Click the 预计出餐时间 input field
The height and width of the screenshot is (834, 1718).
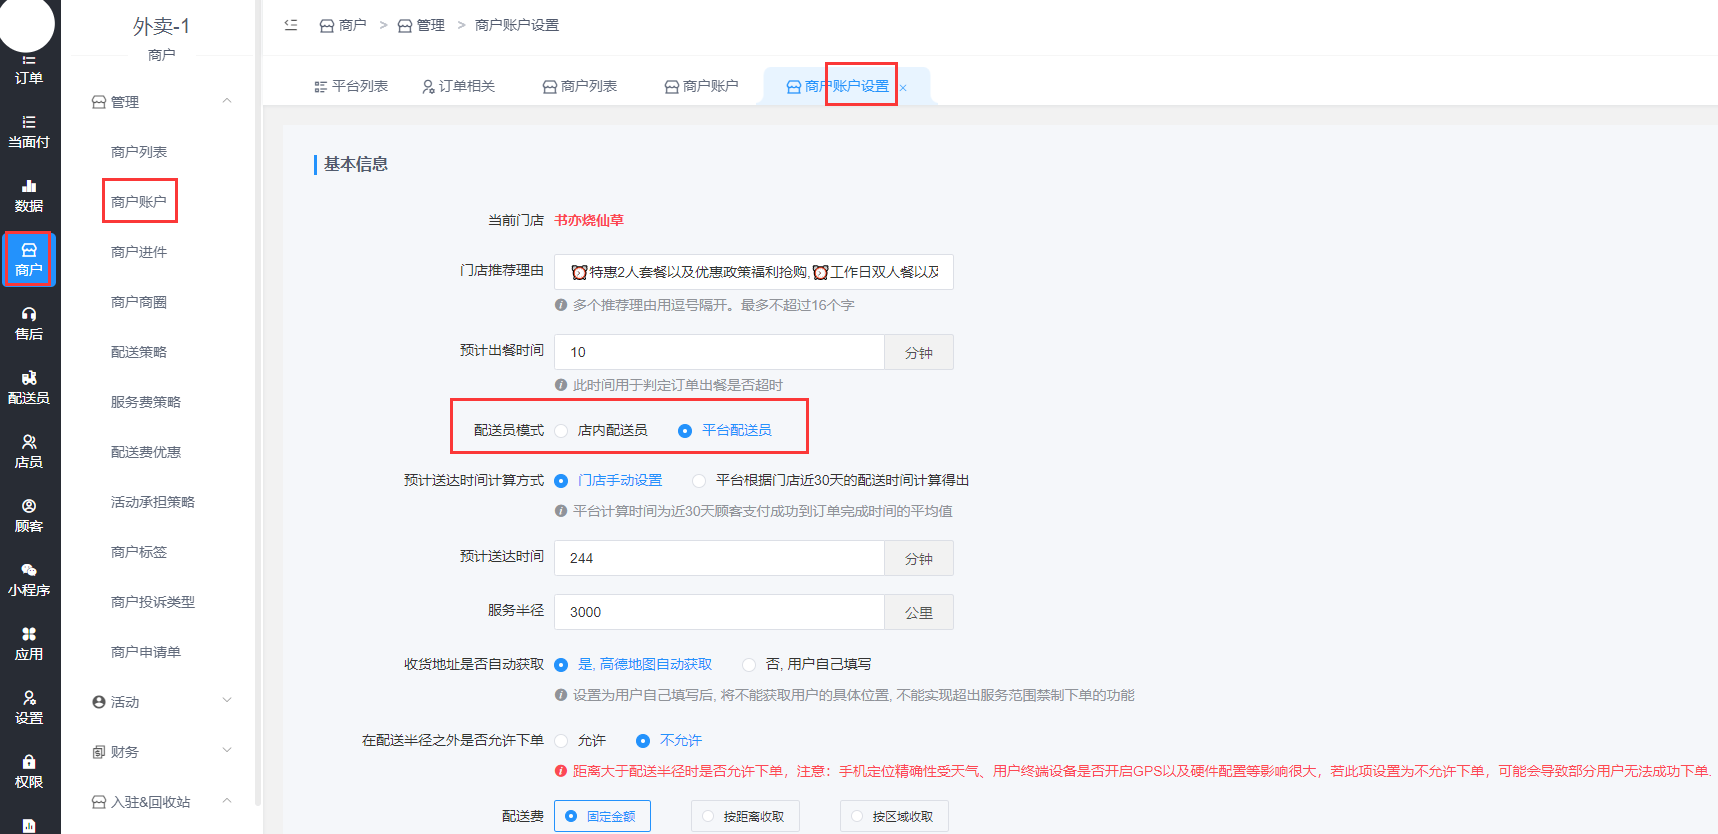720,352
